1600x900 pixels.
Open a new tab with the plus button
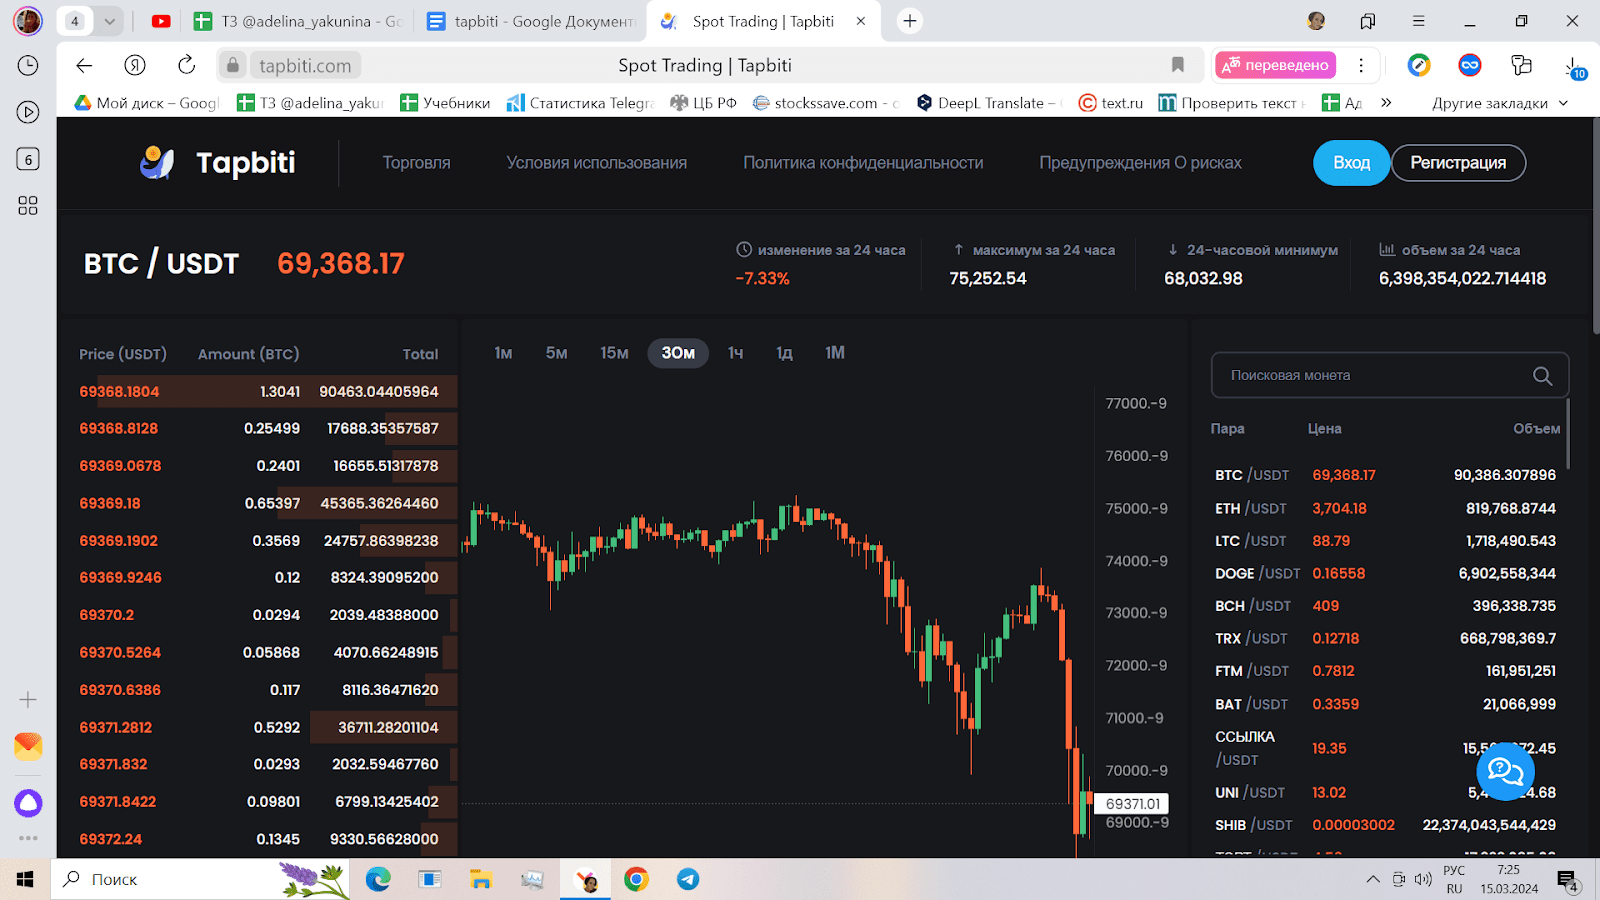(909, 21)
